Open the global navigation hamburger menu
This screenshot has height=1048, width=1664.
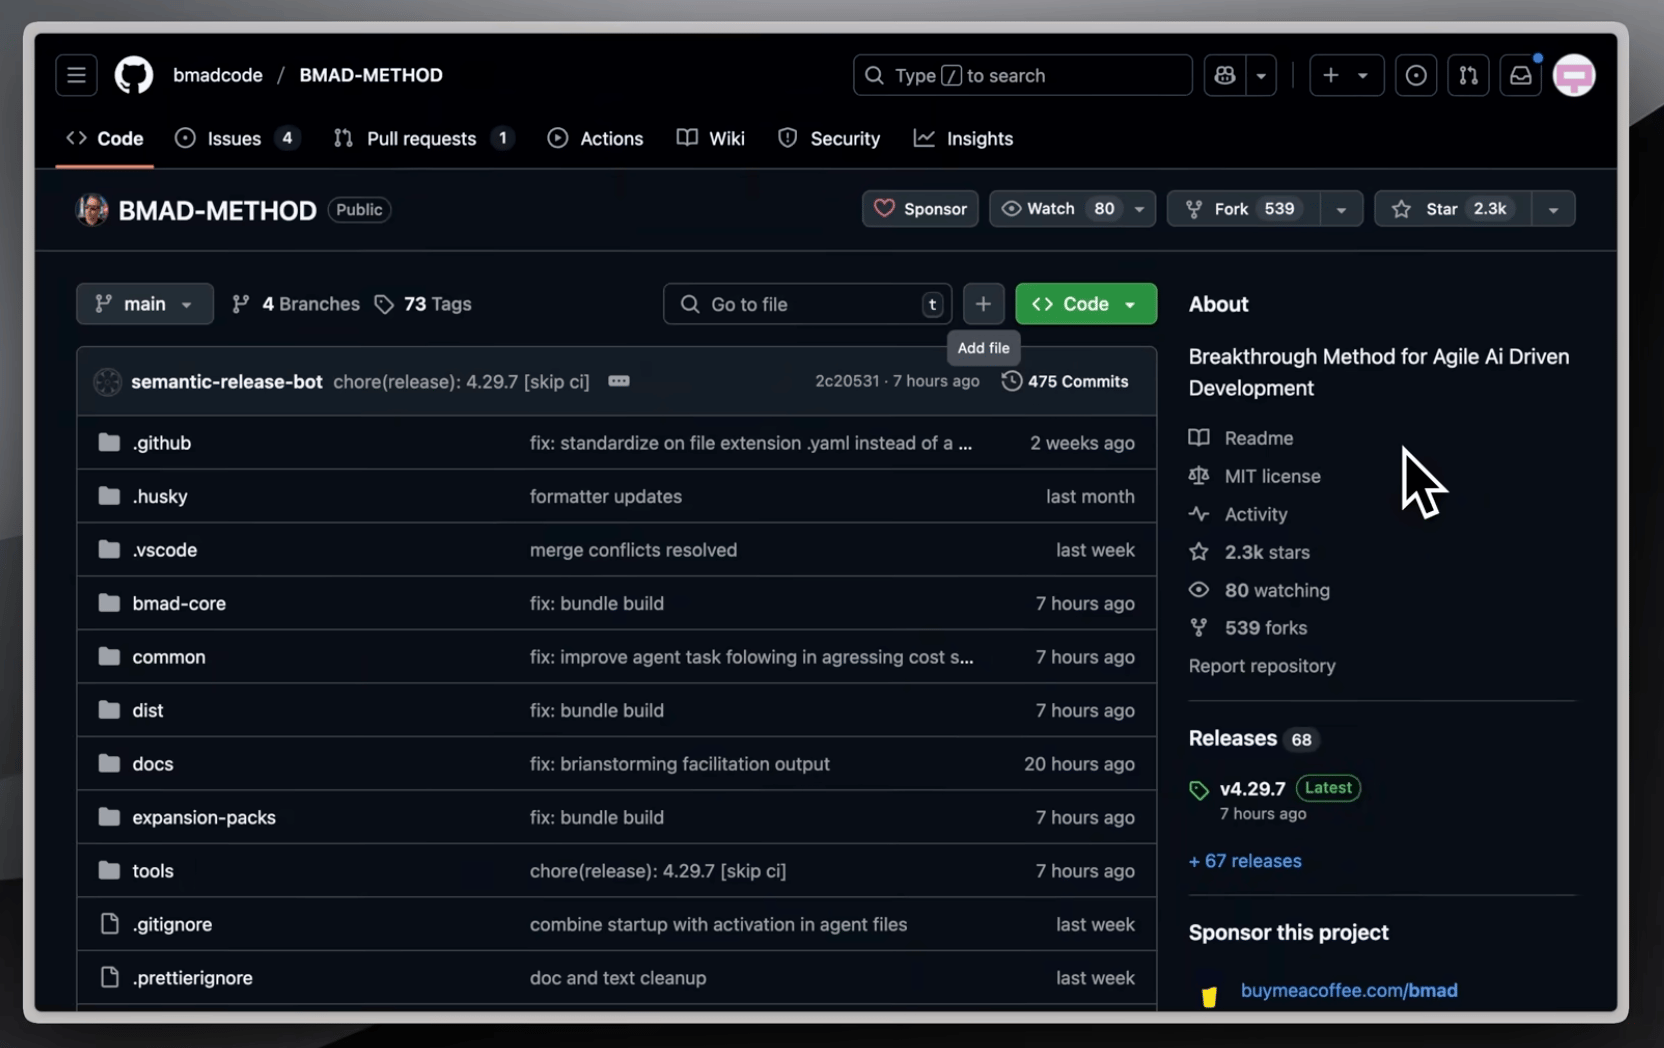click(76, 75)
